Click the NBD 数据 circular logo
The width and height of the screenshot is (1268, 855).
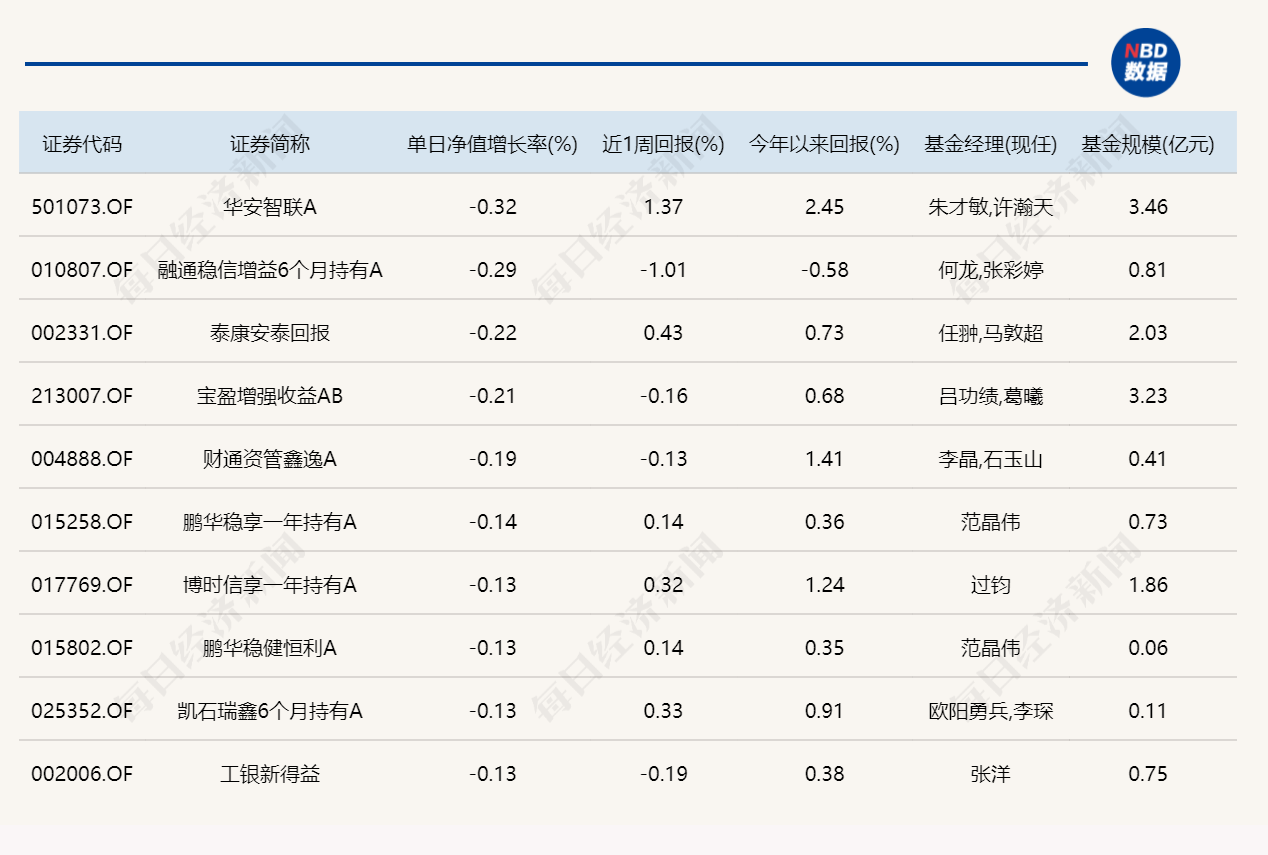pos(1148,62)
